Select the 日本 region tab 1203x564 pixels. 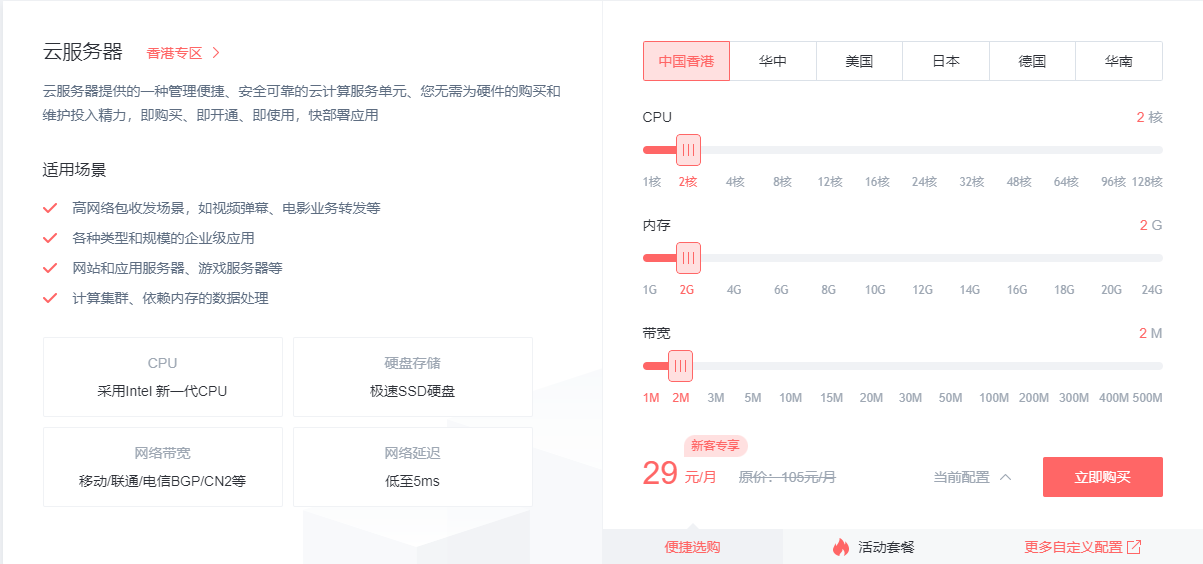[x=946, y=61]
